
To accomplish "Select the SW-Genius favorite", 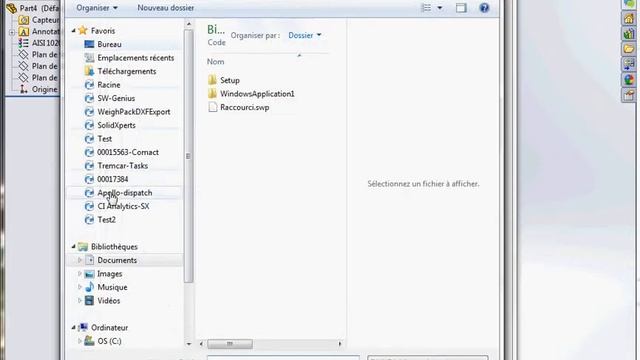I will 116,98.
